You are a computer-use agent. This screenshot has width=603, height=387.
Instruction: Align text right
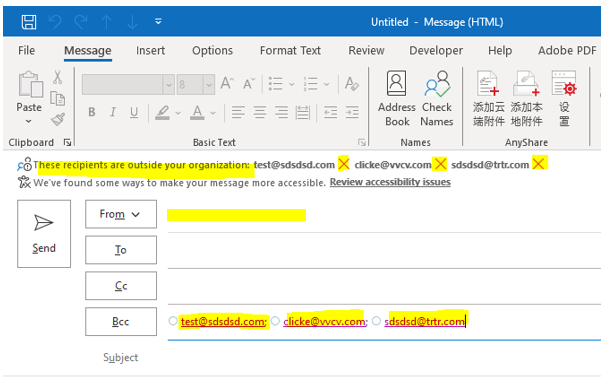(281, 112)
